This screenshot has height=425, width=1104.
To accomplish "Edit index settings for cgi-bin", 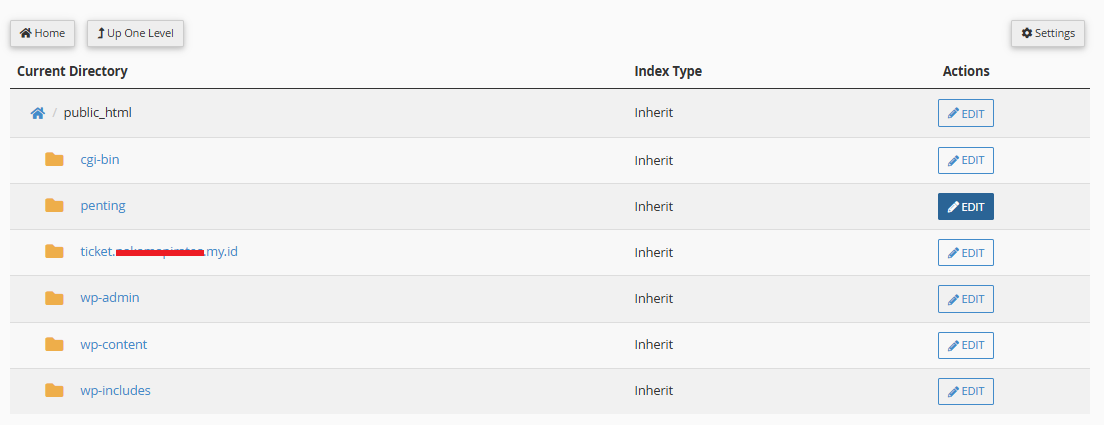I will (965, 160).
